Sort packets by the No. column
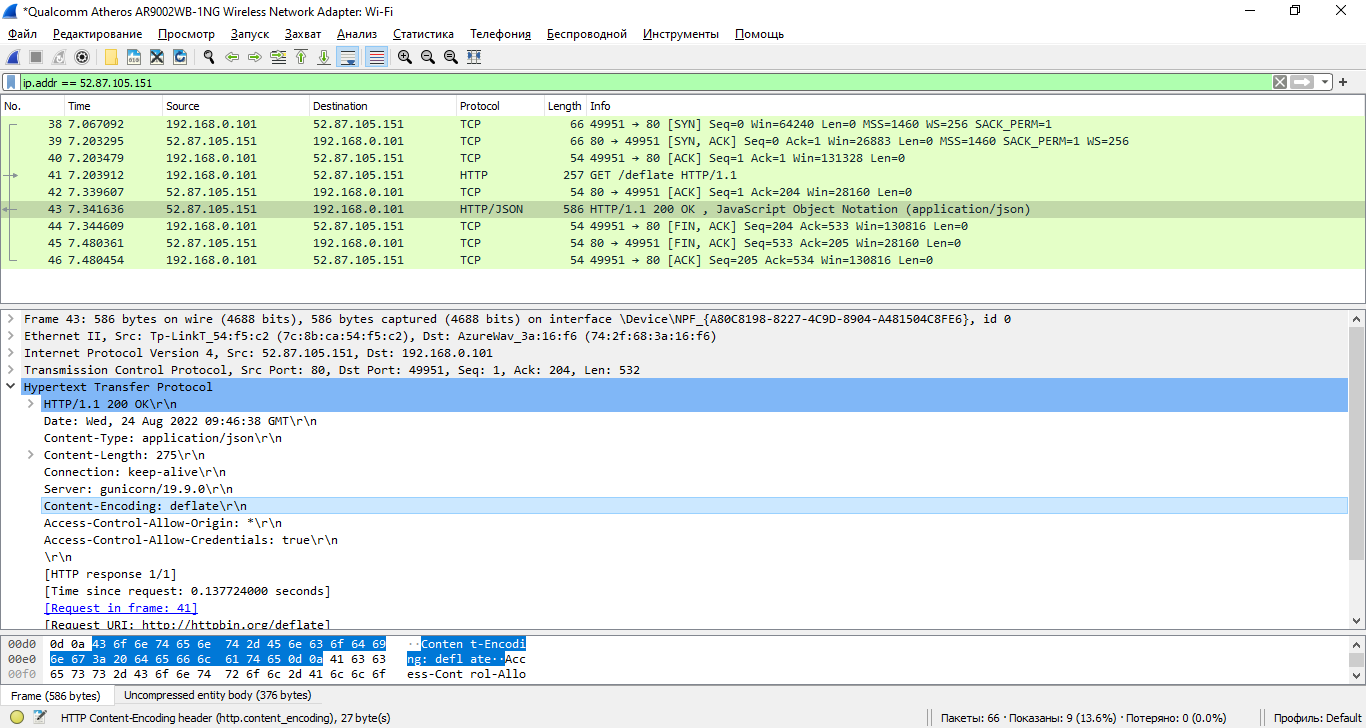The image size is (1366, 728). 33,106
